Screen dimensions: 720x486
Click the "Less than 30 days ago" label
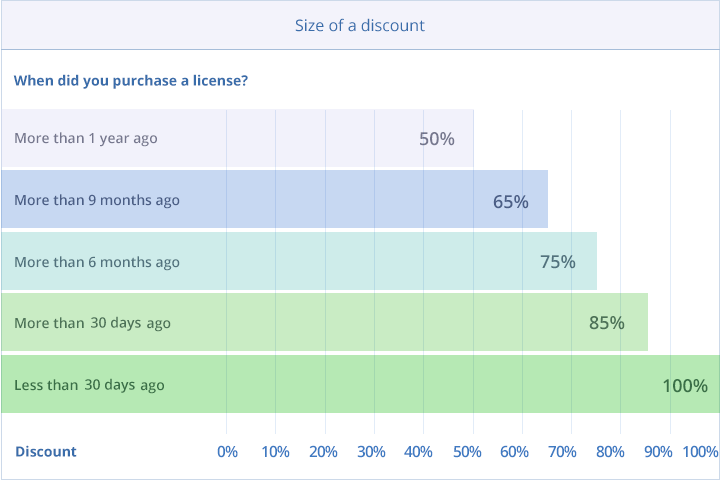pyautogui.click(x=89, y=385)
